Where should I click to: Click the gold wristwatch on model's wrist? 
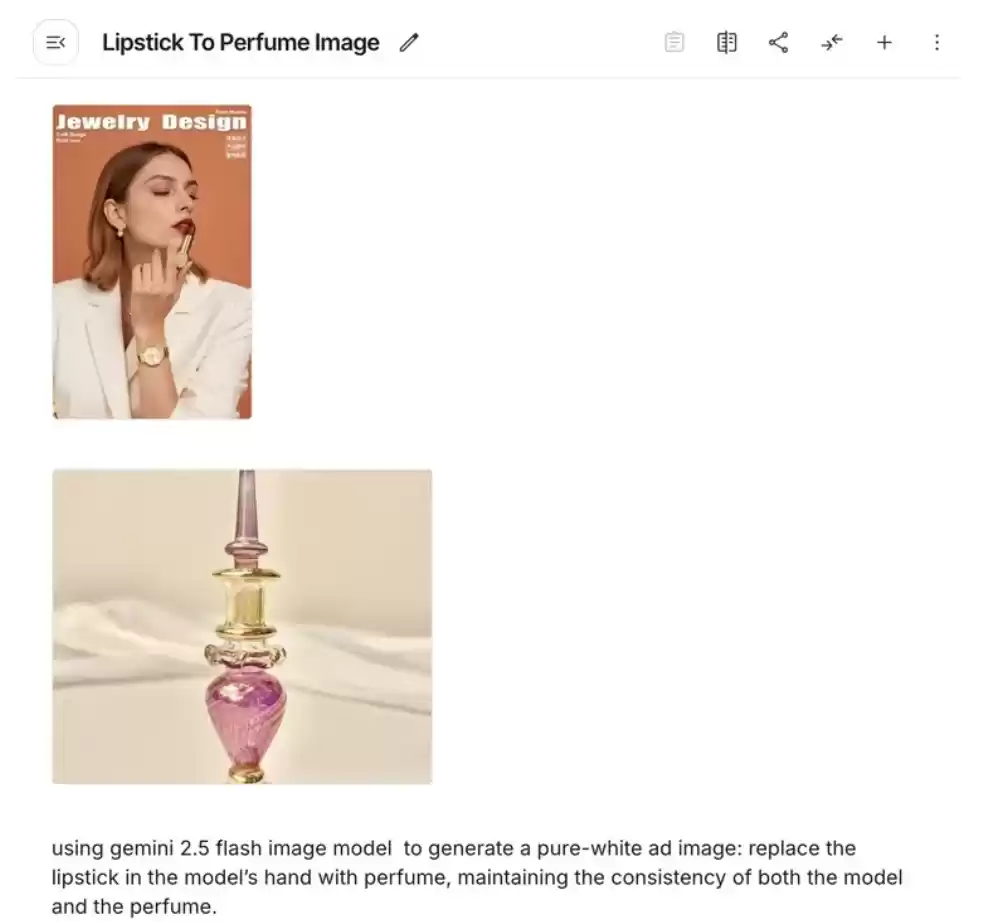coord(152,355)
